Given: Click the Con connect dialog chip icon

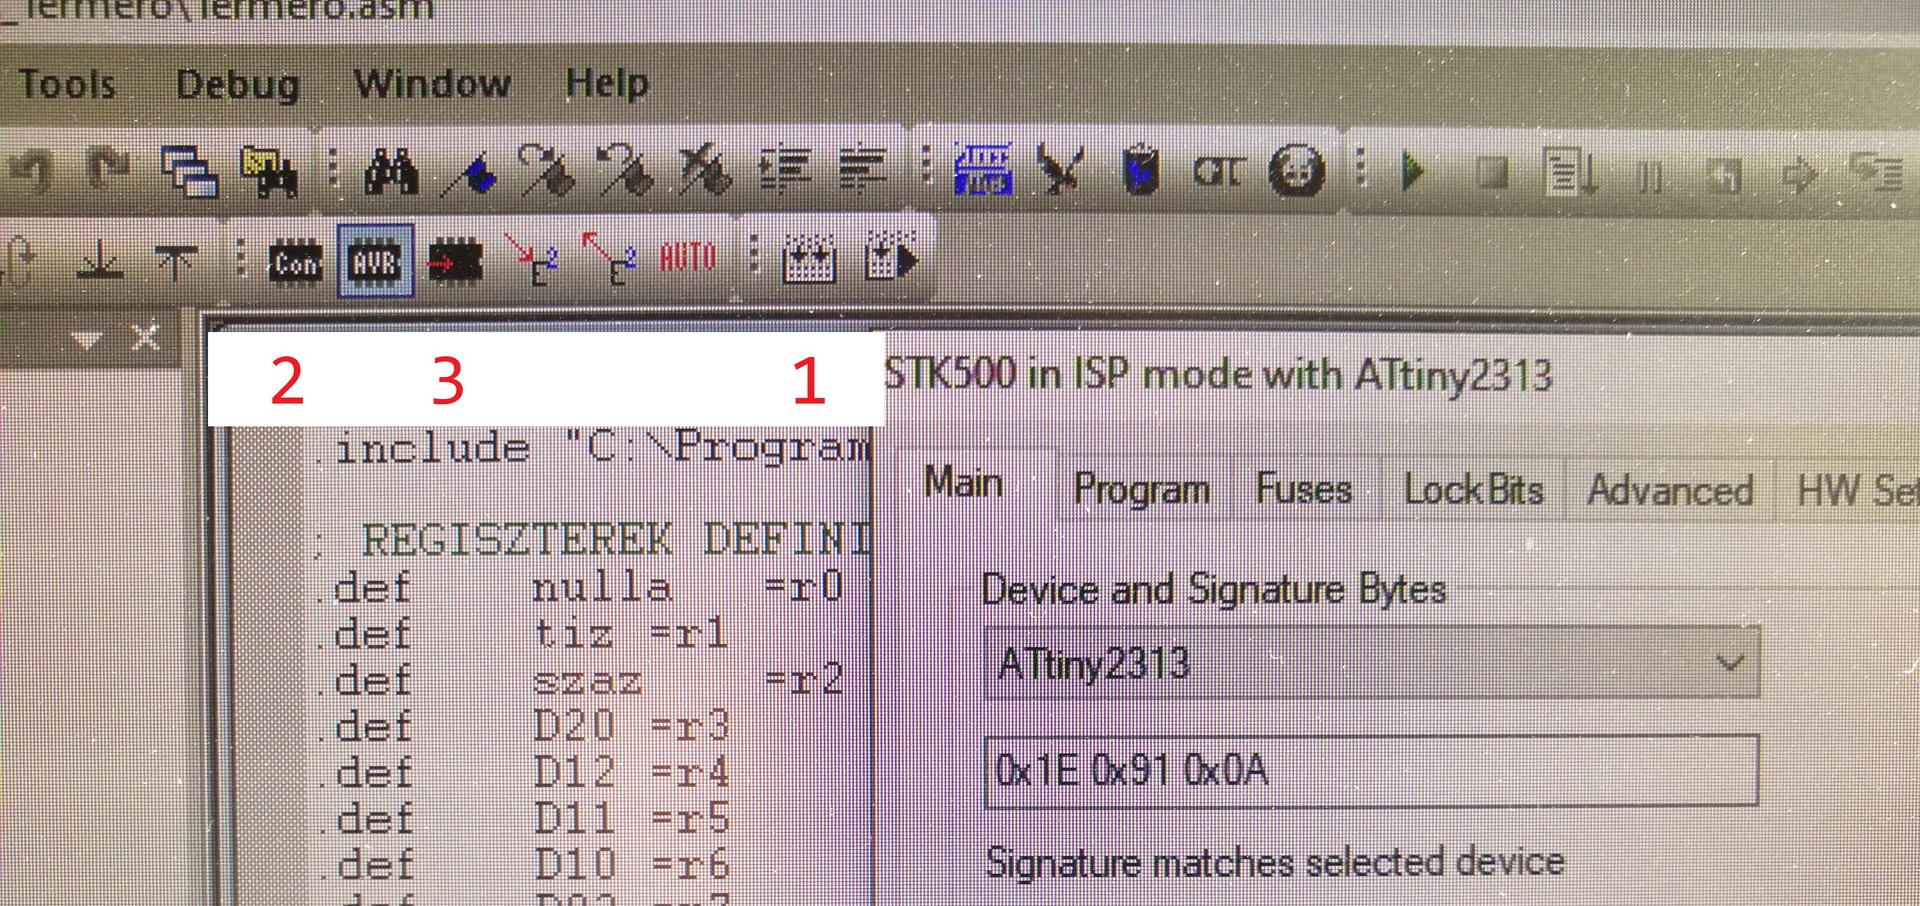Looking at the screenshot, I should pos(295,262).
